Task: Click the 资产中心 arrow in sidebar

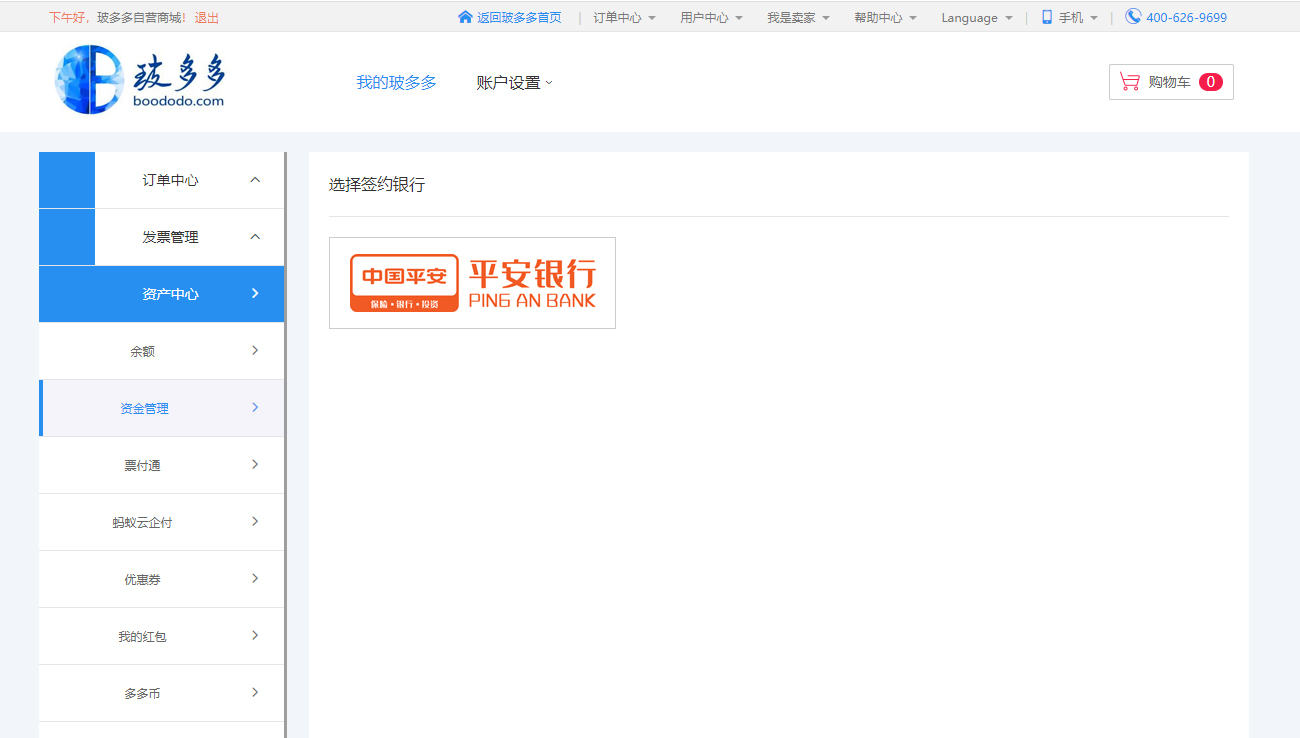Action: click(x=255, y=293)
